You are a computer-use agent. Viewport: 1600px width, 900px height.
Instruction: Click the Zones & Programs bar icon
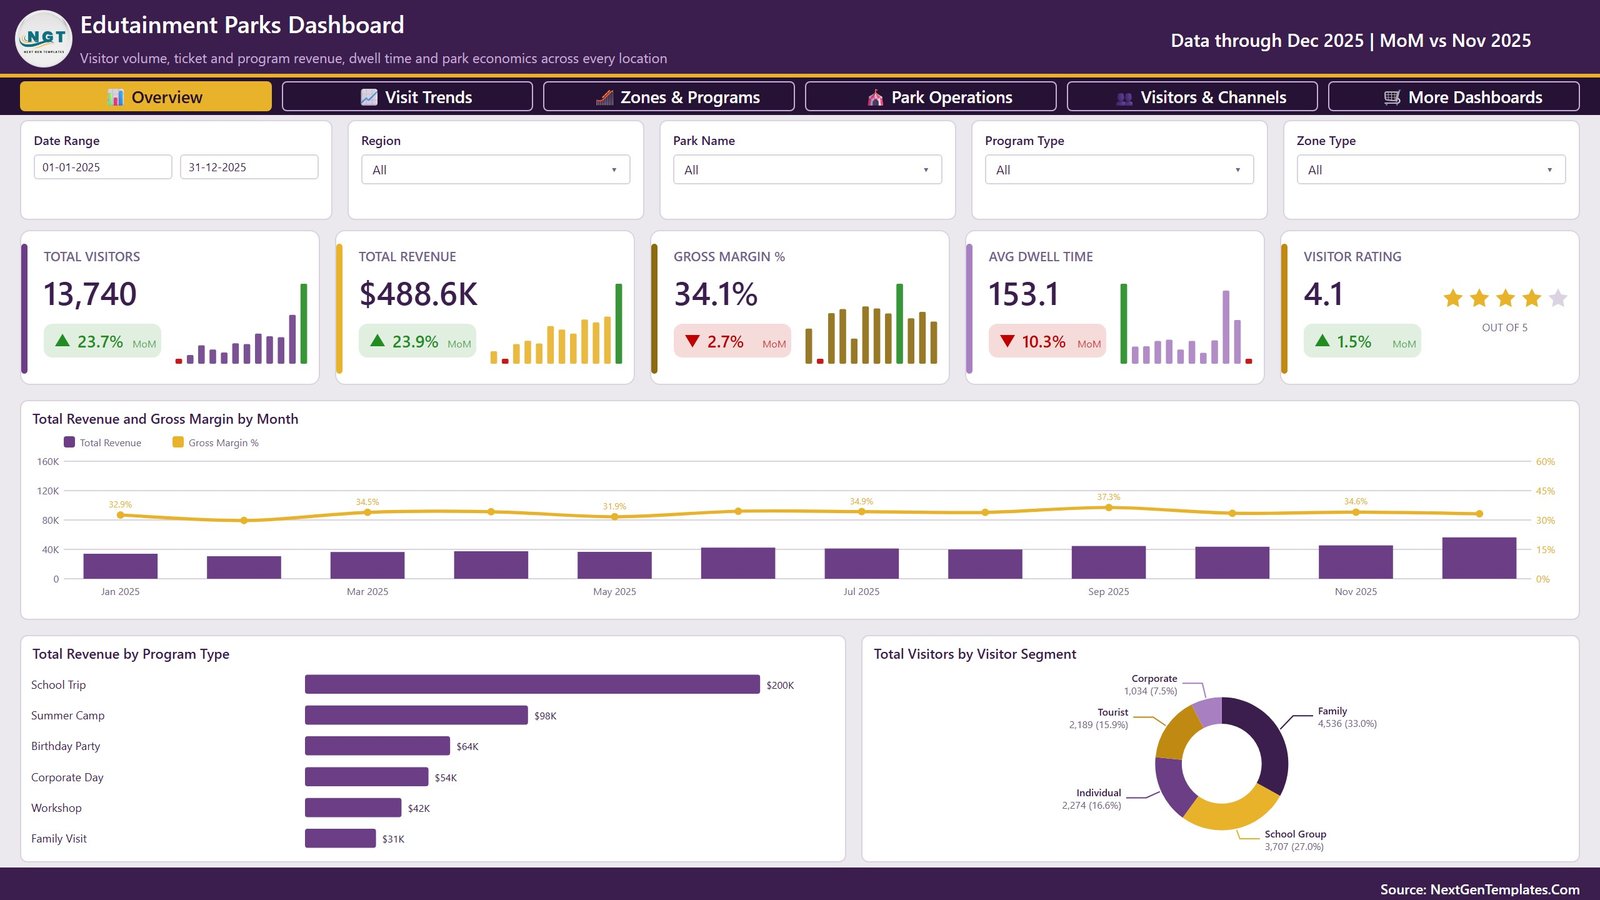click(x=605, y=97)
